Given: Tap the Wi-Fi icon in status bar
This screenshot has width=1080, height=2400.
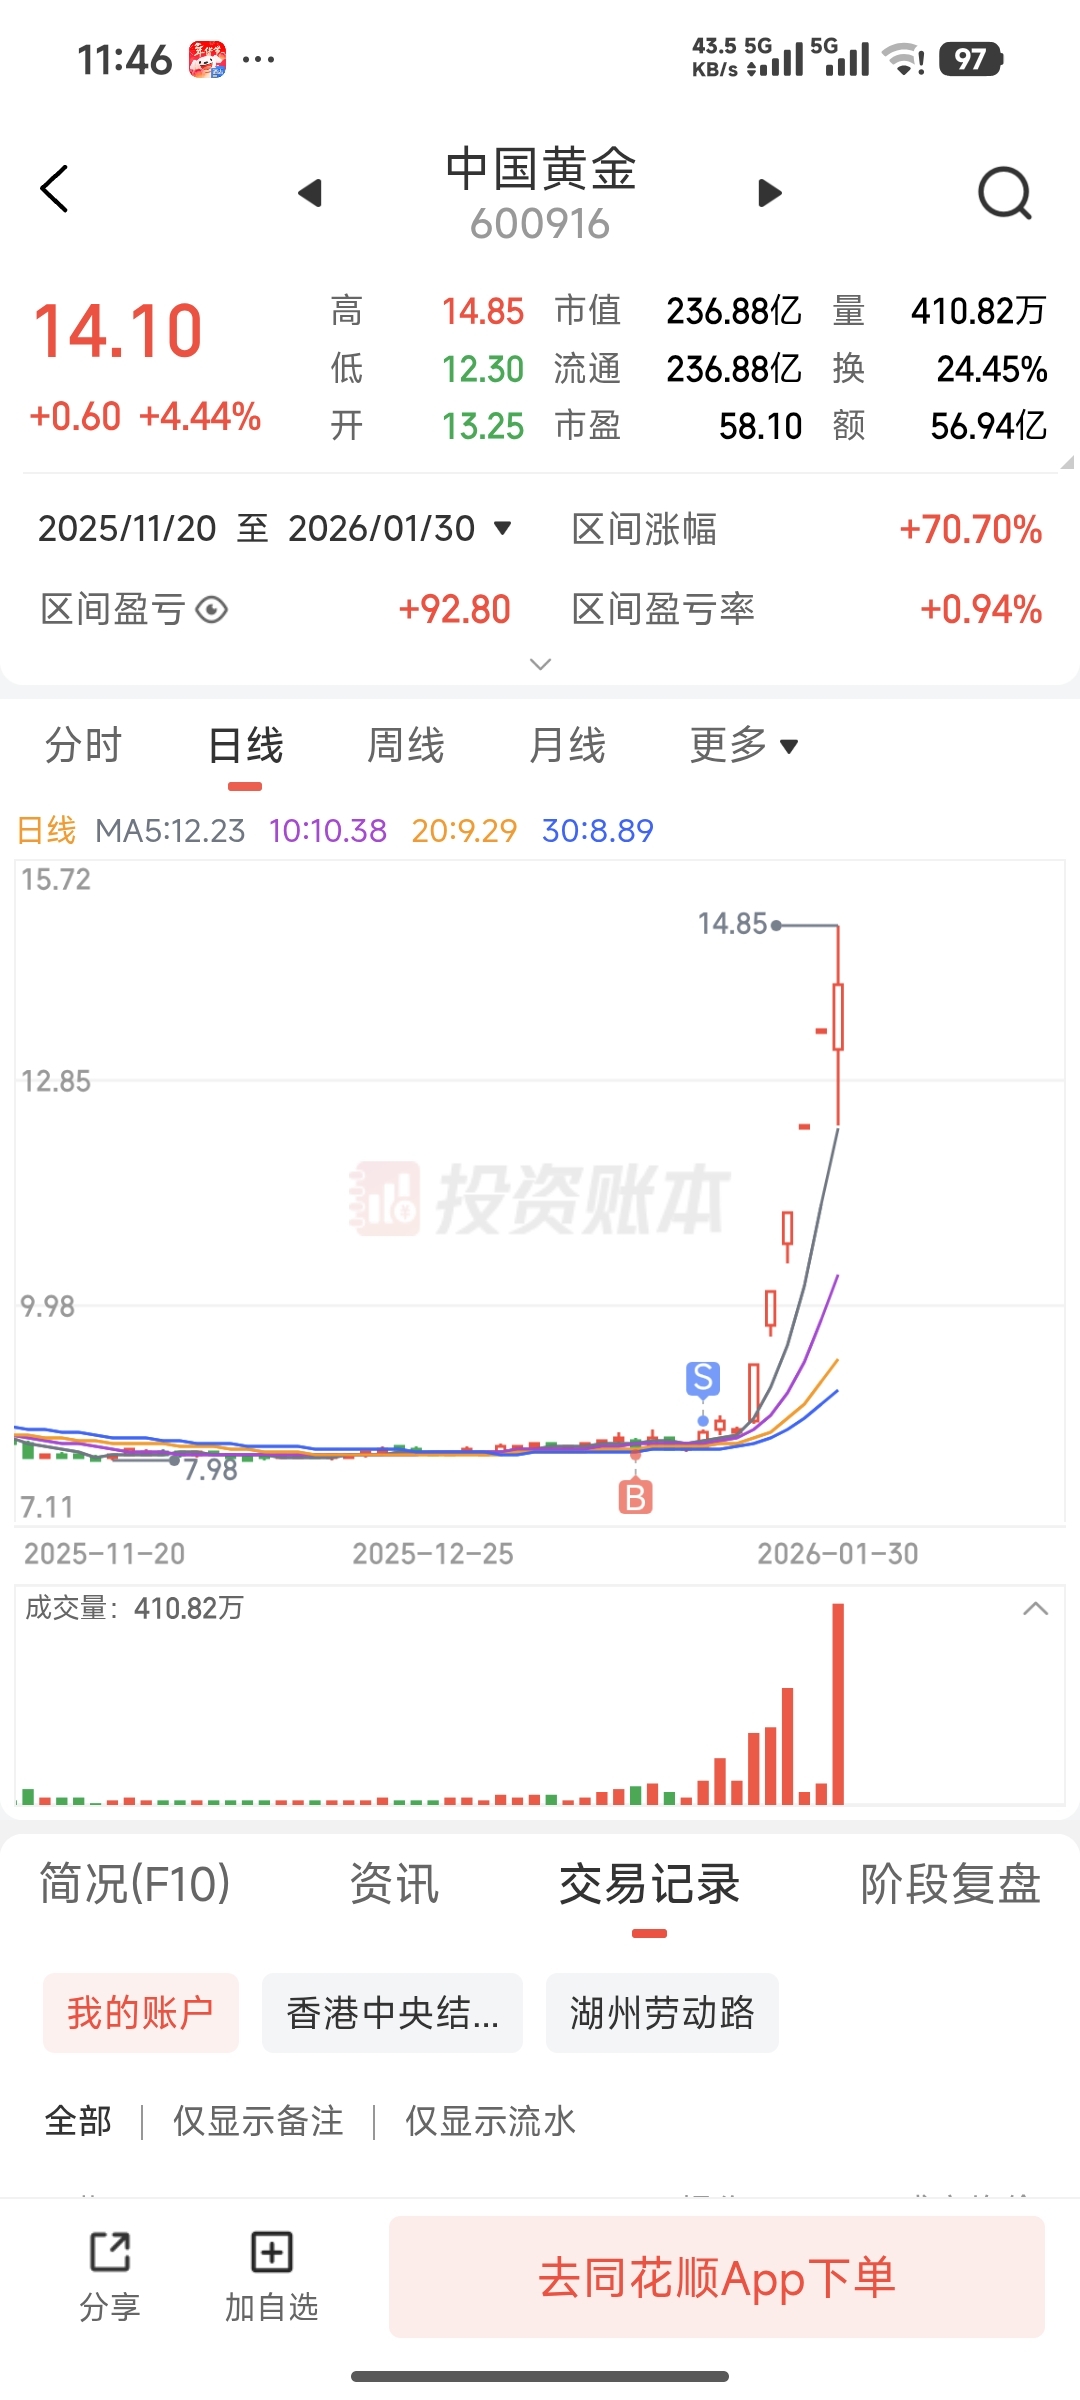Looking at the screenshot, I should click(904, 59).
